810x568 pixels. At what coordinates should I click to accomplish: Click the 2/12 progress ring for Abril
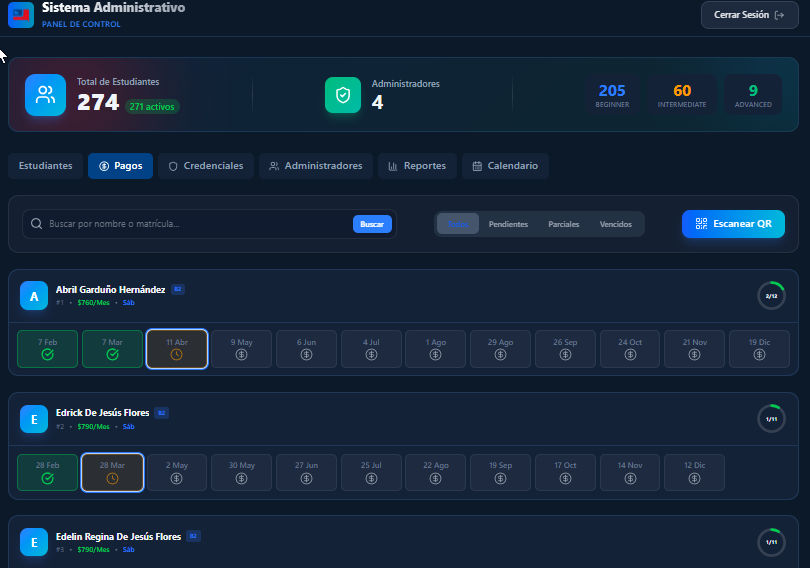click(x=771, y=296)
